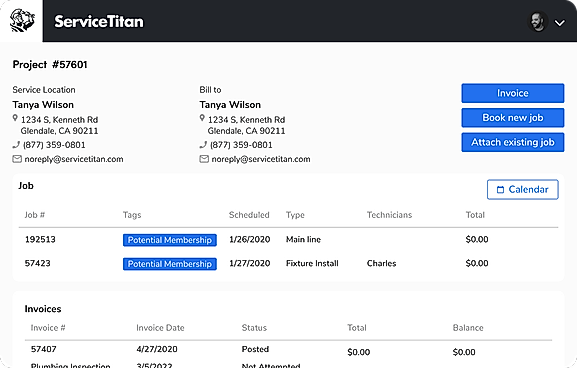This screenshot has width=577, height=368.
Task: Click the Status column header
Action: [254, 328]
